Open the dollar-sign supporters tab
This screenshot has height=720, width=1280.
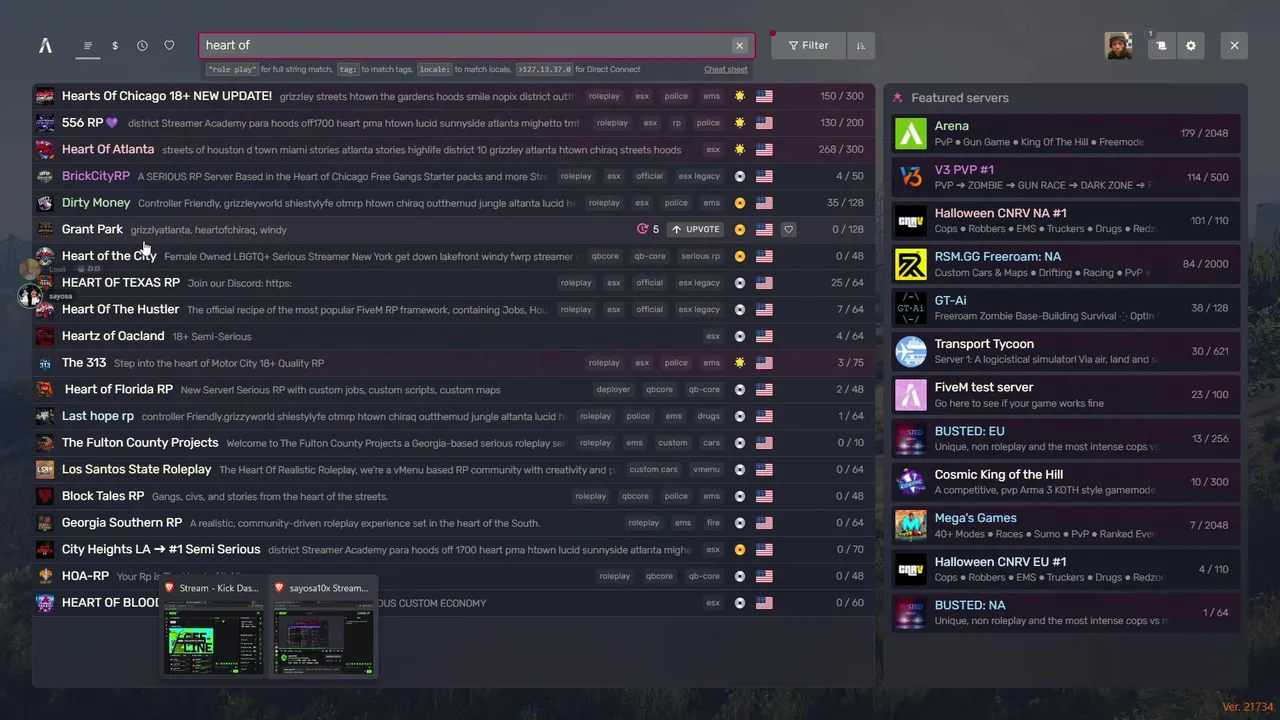[115, 45]
